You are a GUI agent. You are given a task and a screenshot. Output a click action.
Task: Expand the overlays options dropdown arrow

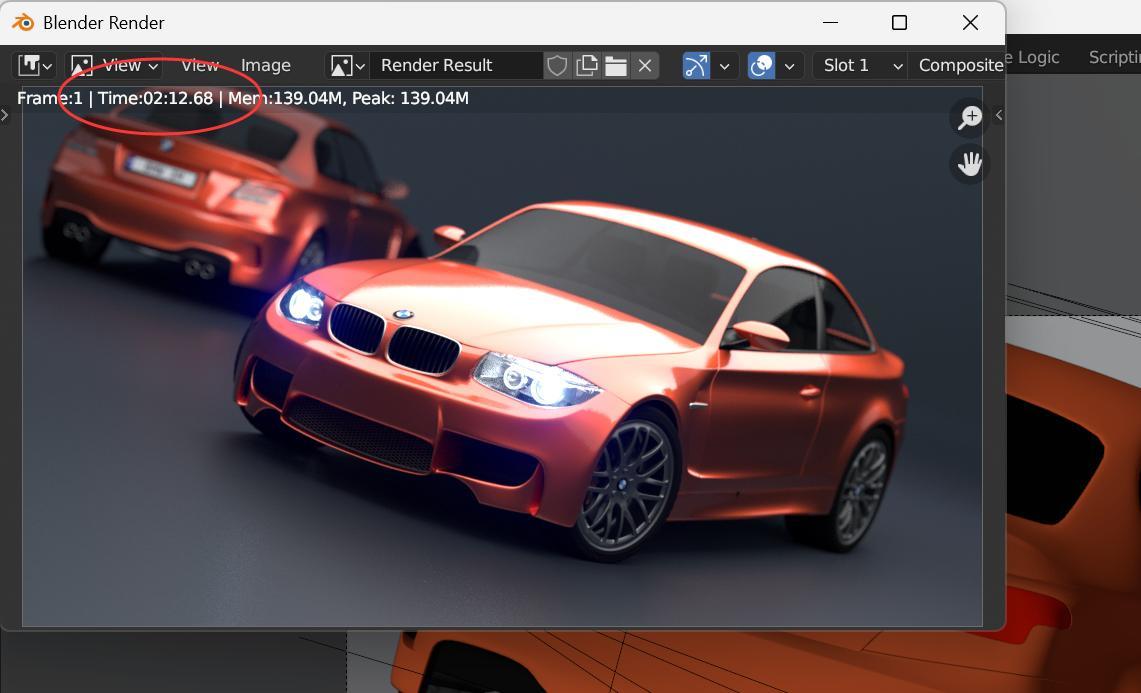coord(790,66)
